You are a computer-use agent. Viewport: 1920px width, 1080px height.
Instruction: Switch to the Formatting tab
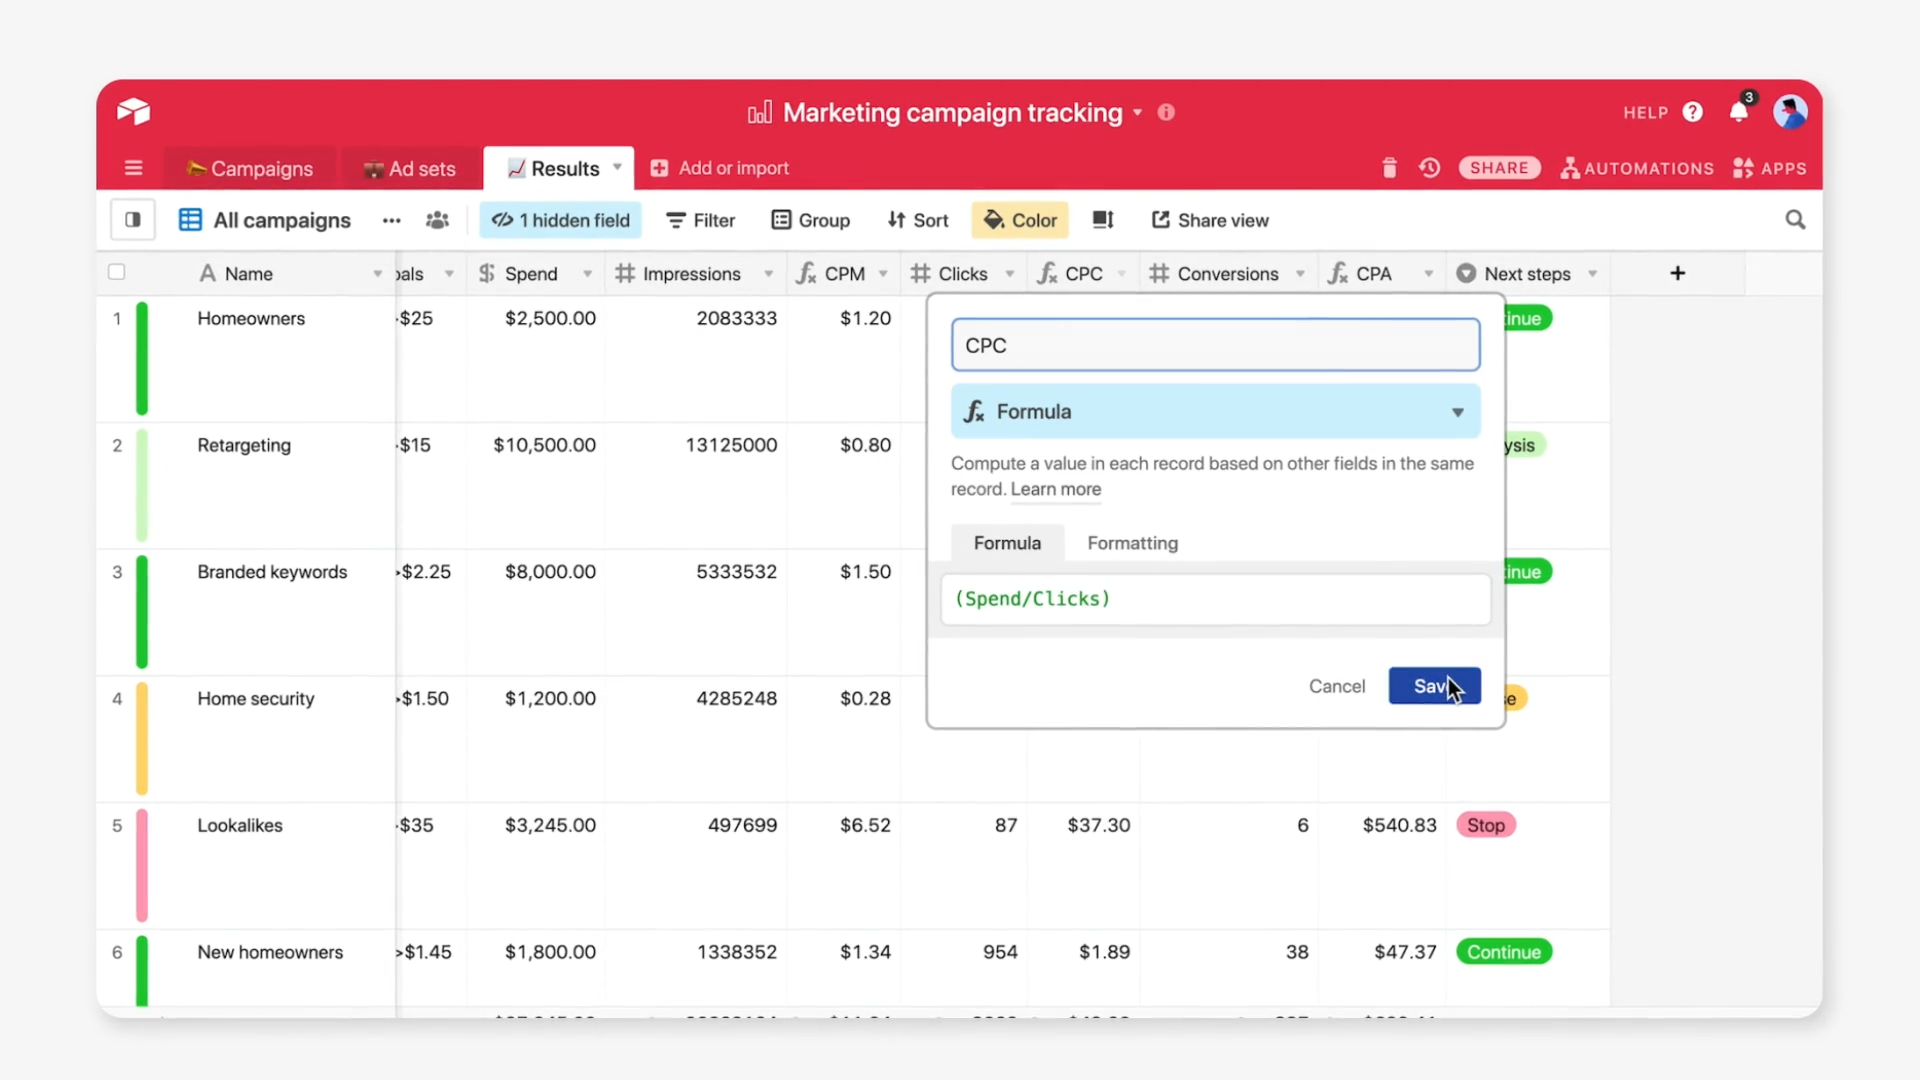1131,542
